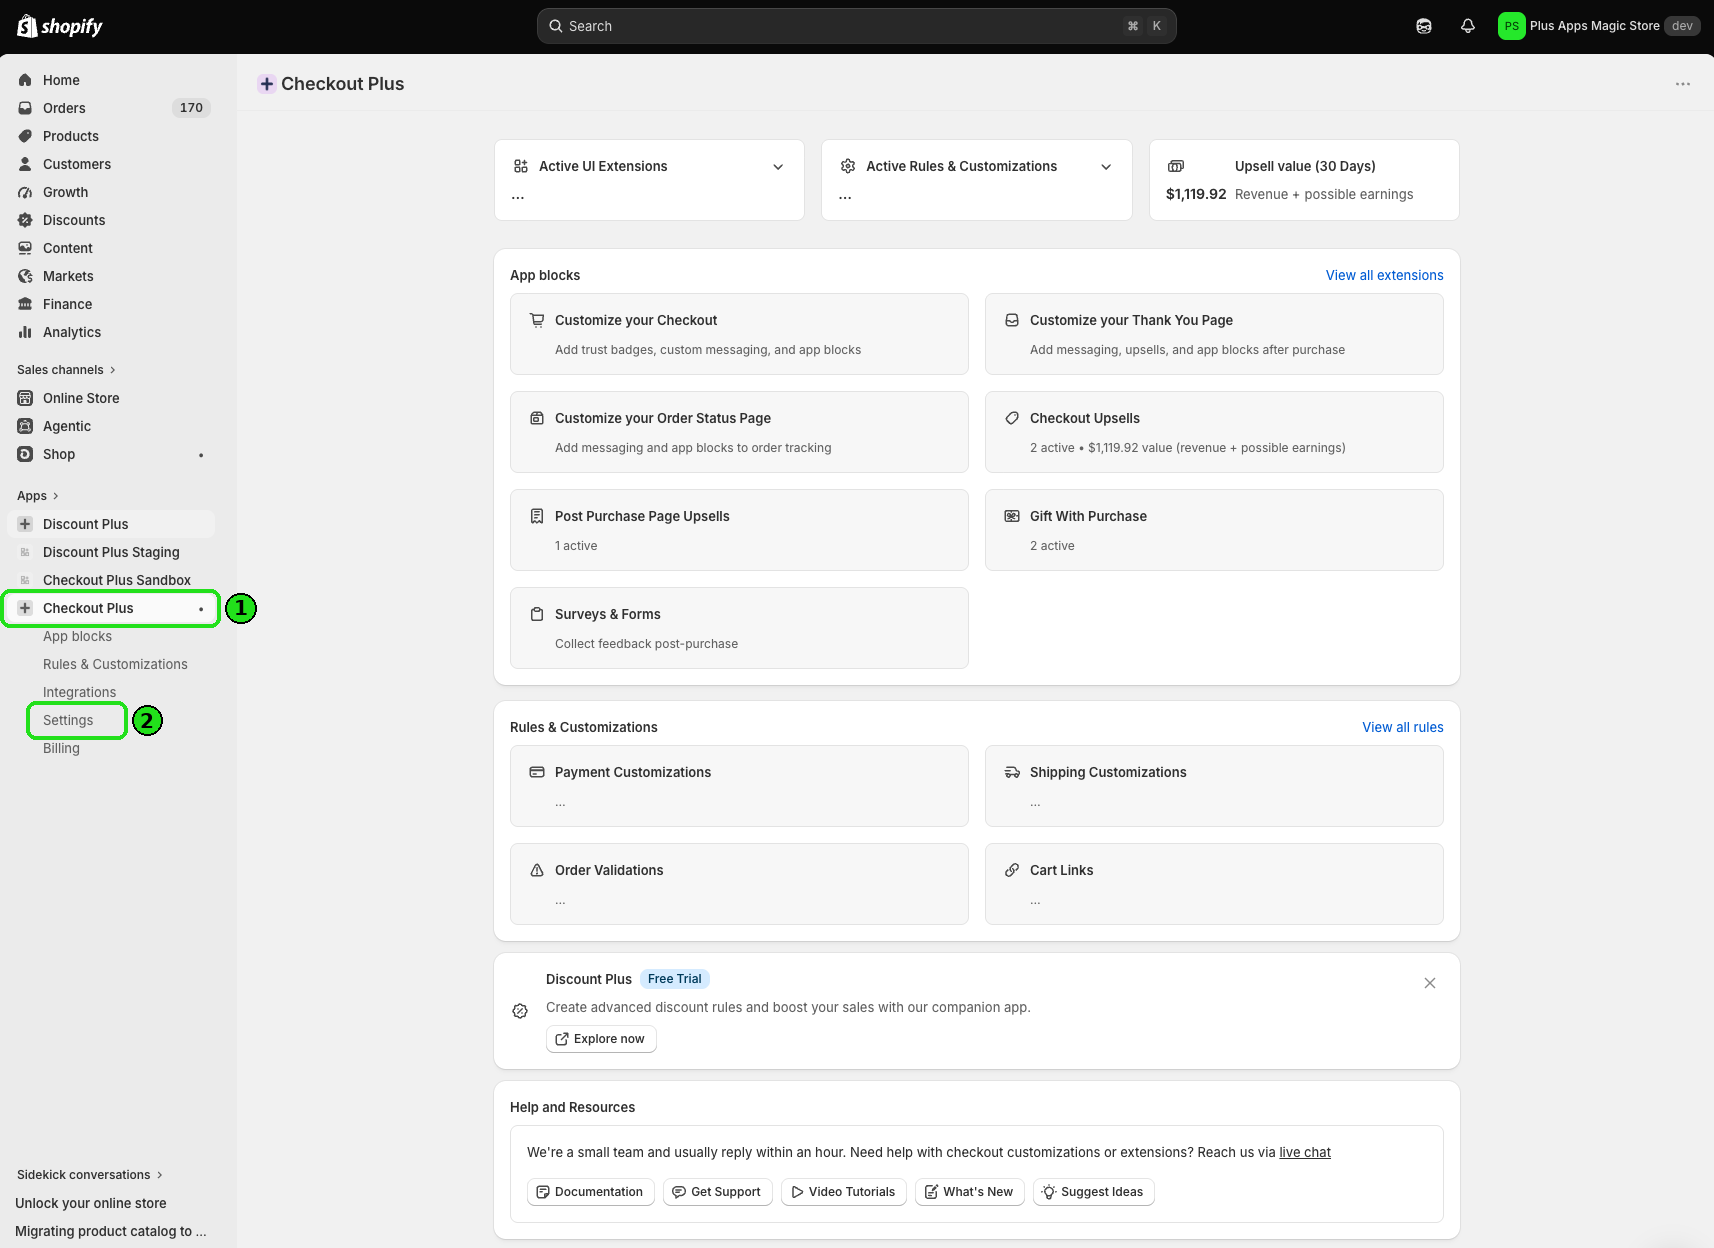Click the Customers person icon

pos(25,164)
